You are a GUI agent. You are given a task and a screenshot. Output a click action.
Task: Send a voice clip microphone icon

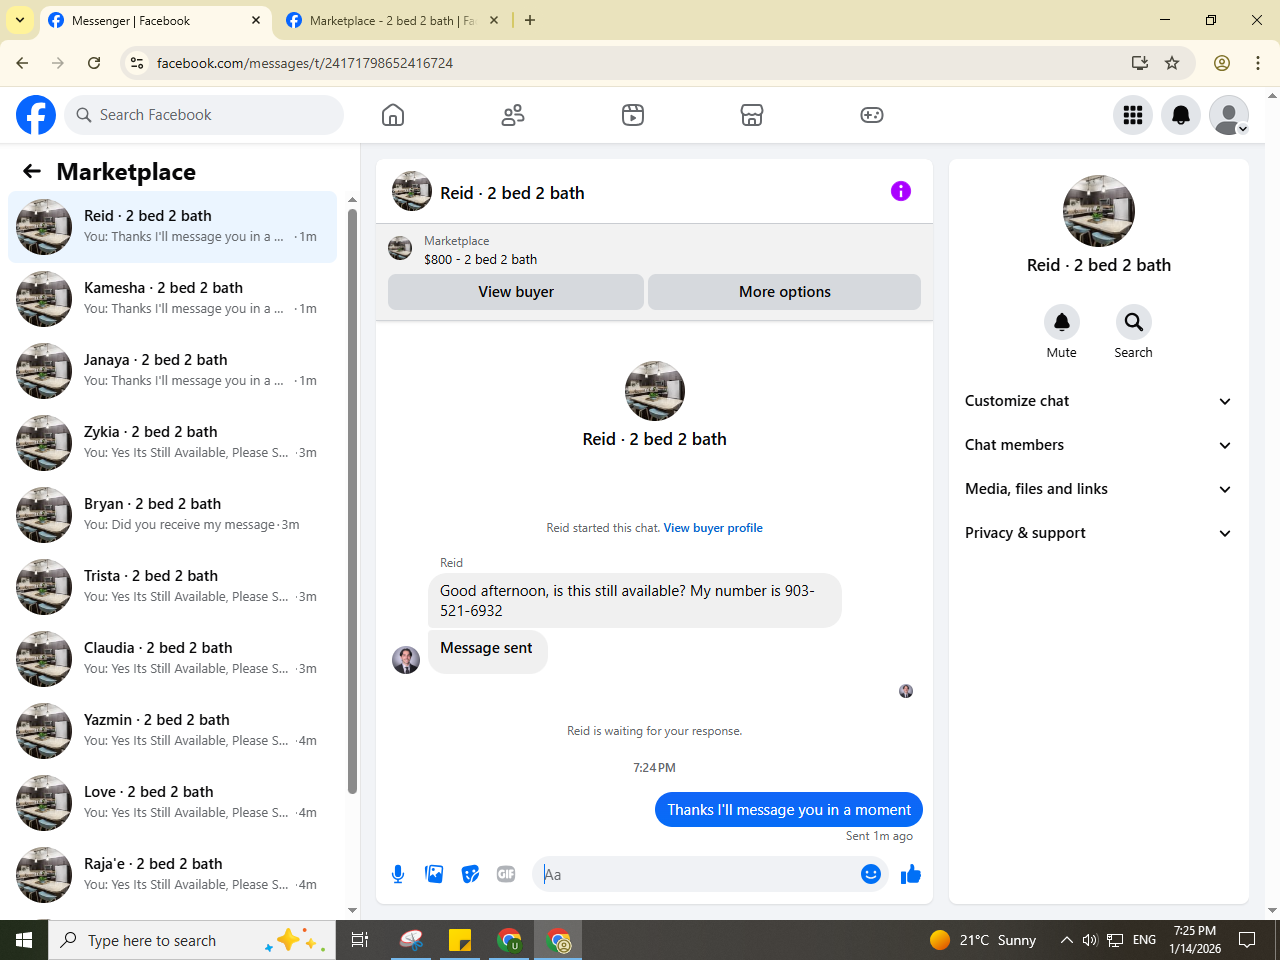coord(398,874)
